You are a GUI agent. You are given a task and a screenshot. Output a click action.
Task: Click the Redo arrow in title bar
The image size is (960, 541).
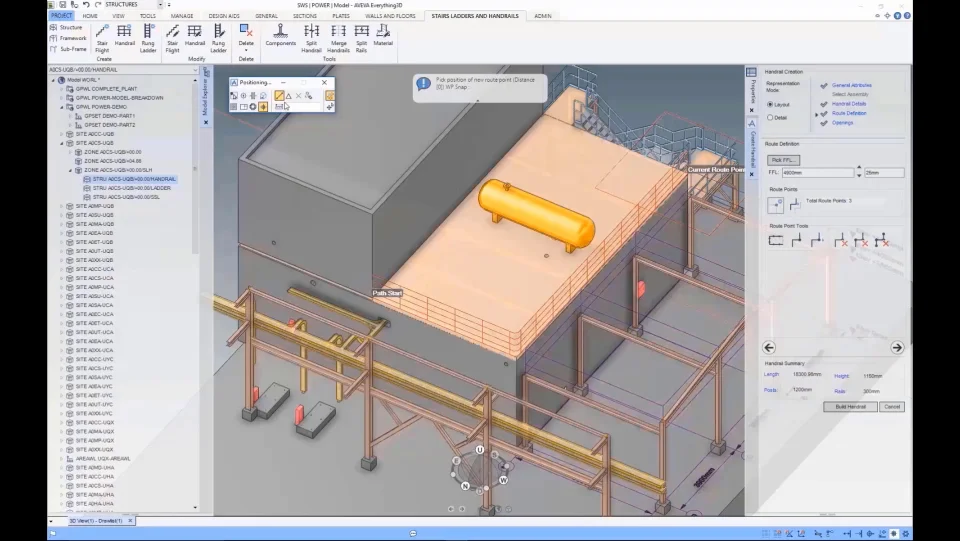point(98,5)
